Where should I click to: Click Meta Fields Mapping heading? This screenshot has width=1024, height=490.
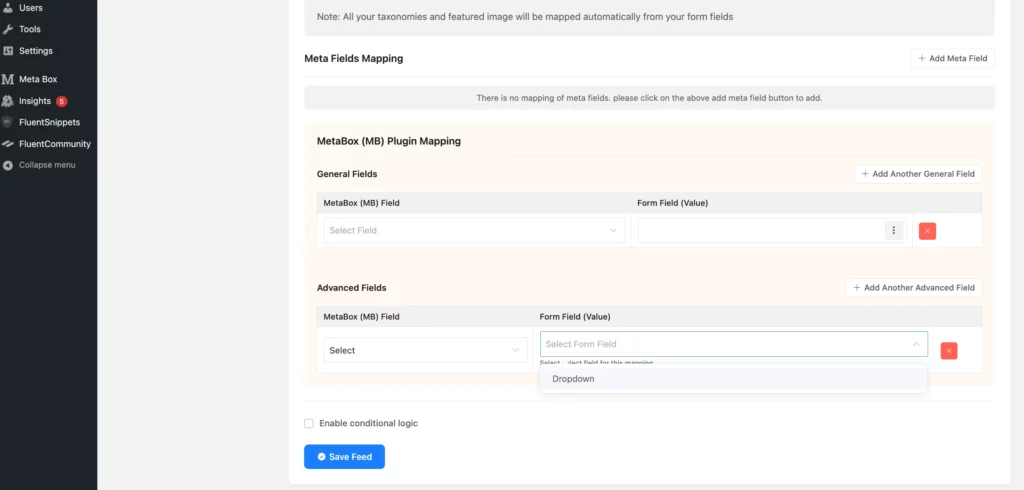[353, 58]
